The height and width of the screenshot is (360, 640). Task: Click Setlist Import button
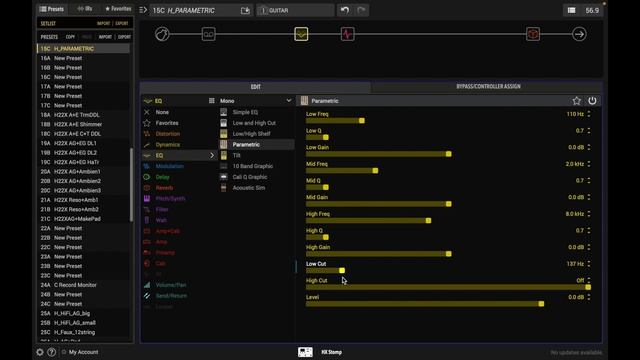tap(103, 24)
